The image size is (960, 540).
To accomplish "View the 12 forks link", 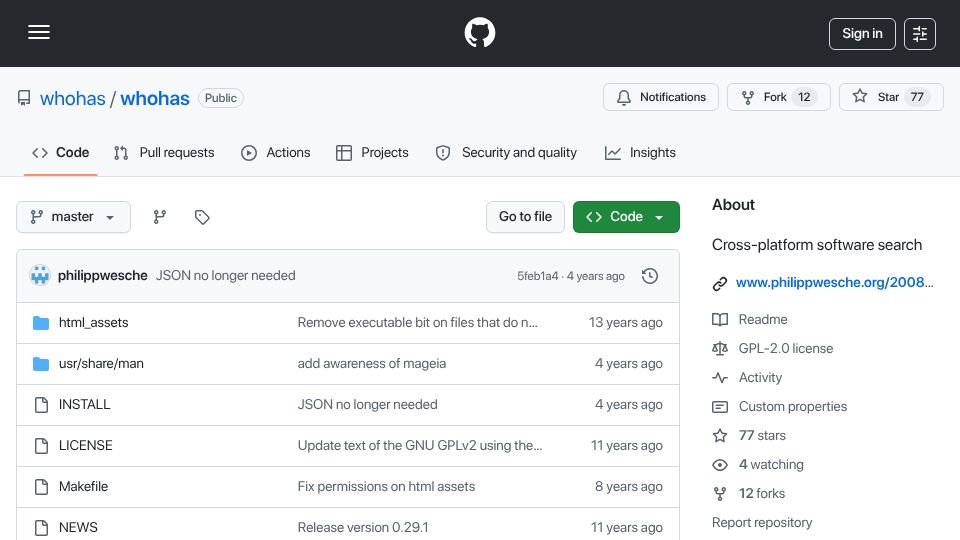I will click(x=762, y=493).
